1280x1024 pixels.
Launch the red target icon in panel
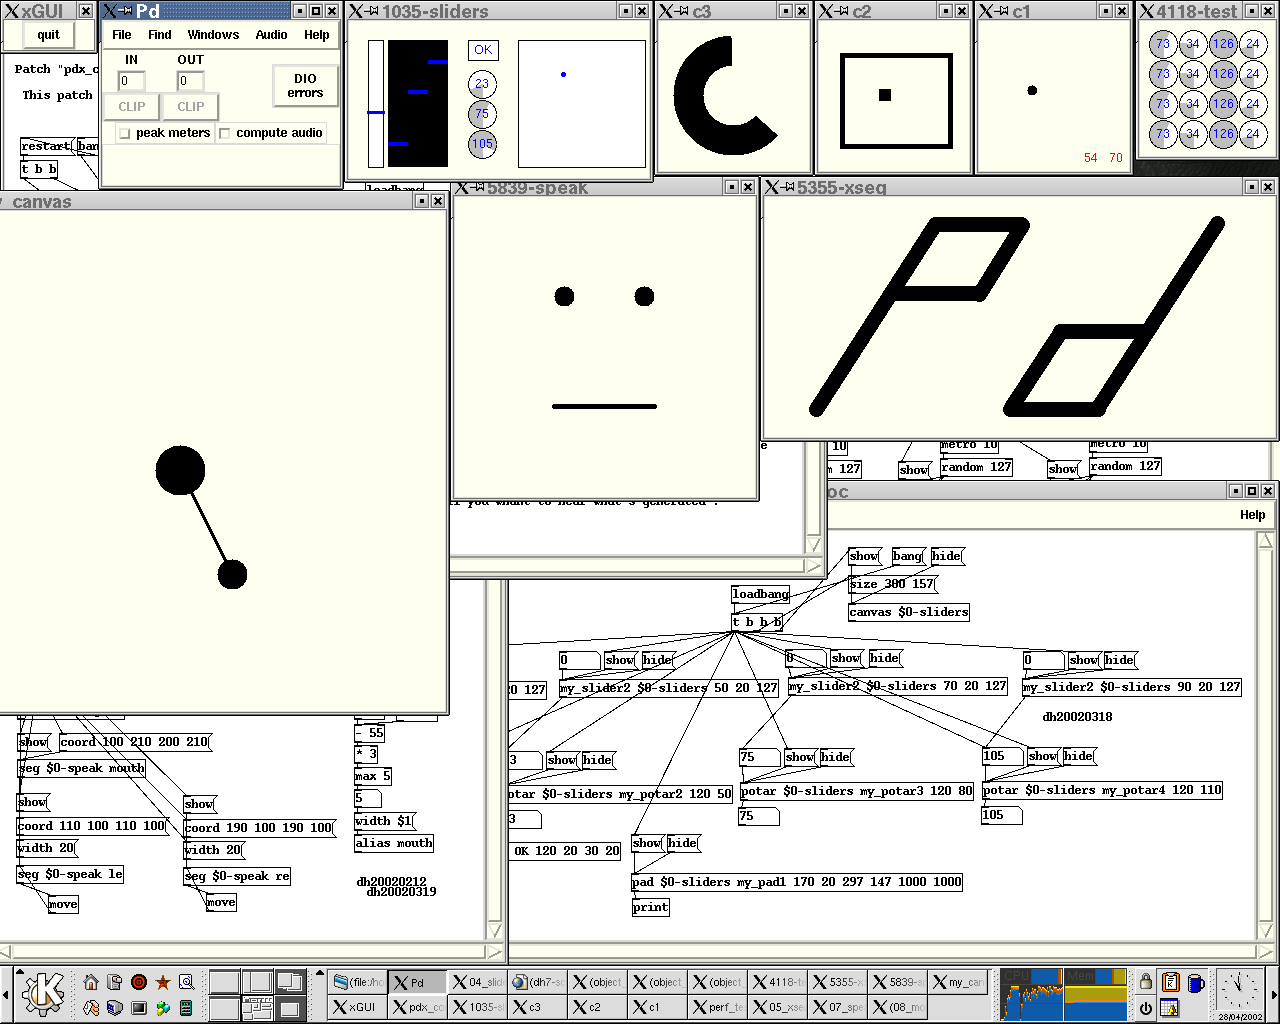[139, 982]
